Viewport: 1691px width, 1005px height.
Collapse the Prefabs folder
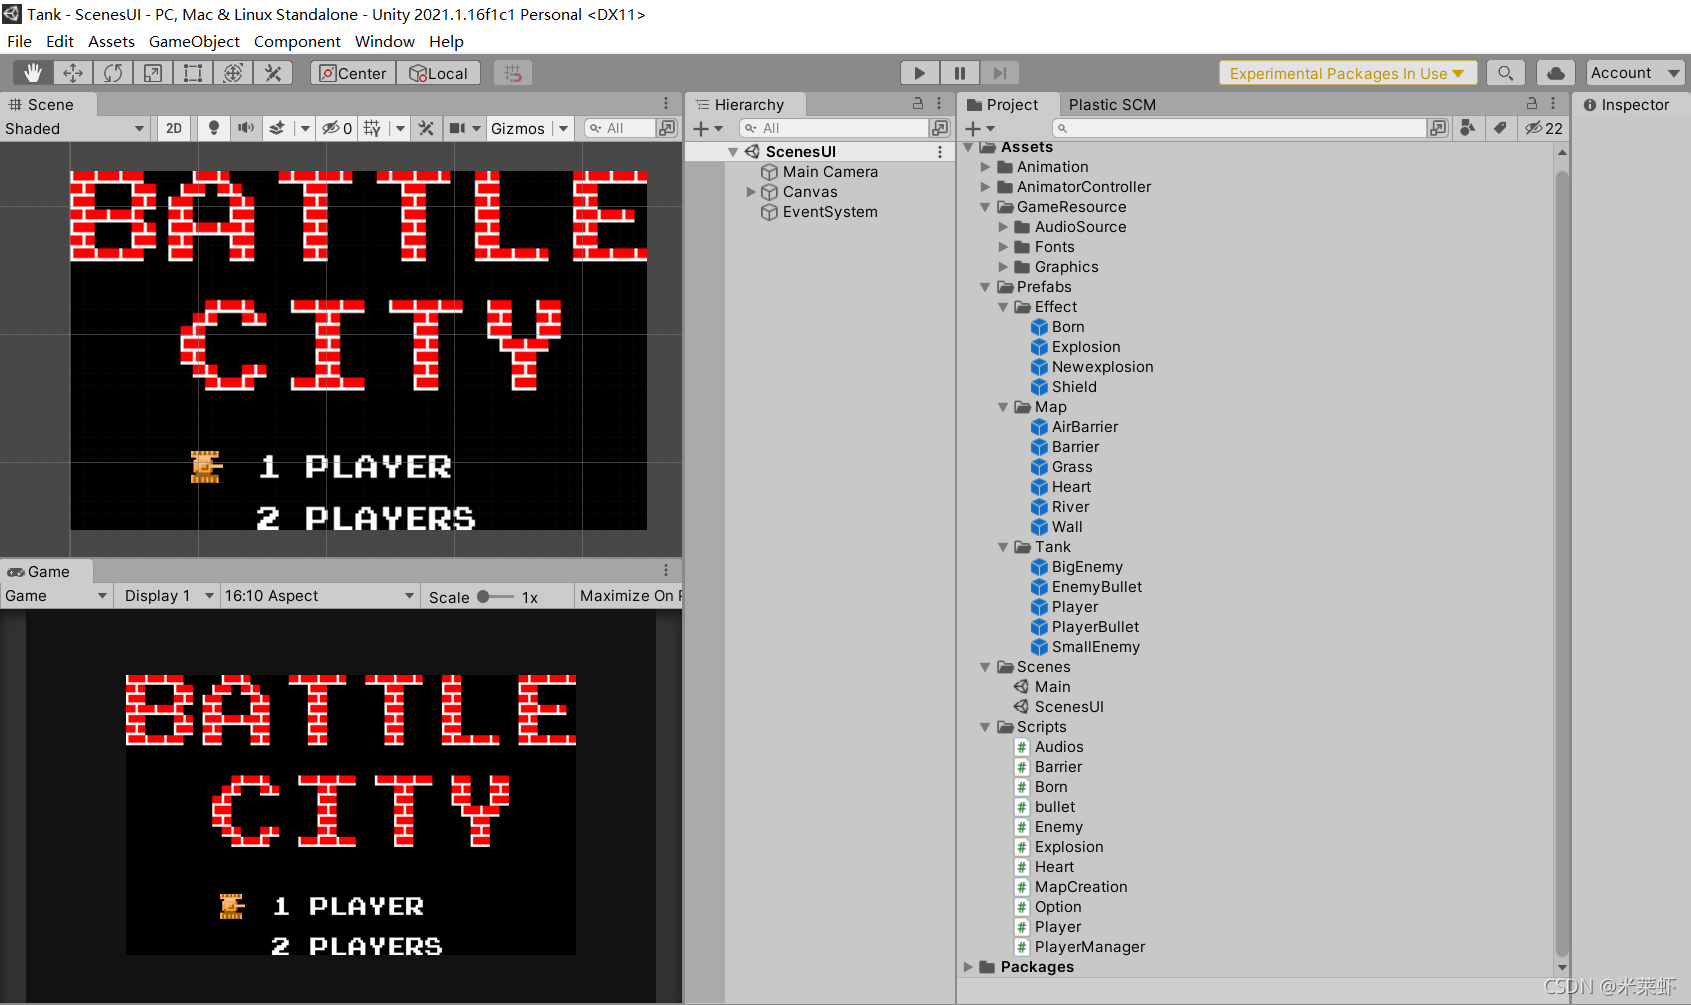[x=986, y=287]
